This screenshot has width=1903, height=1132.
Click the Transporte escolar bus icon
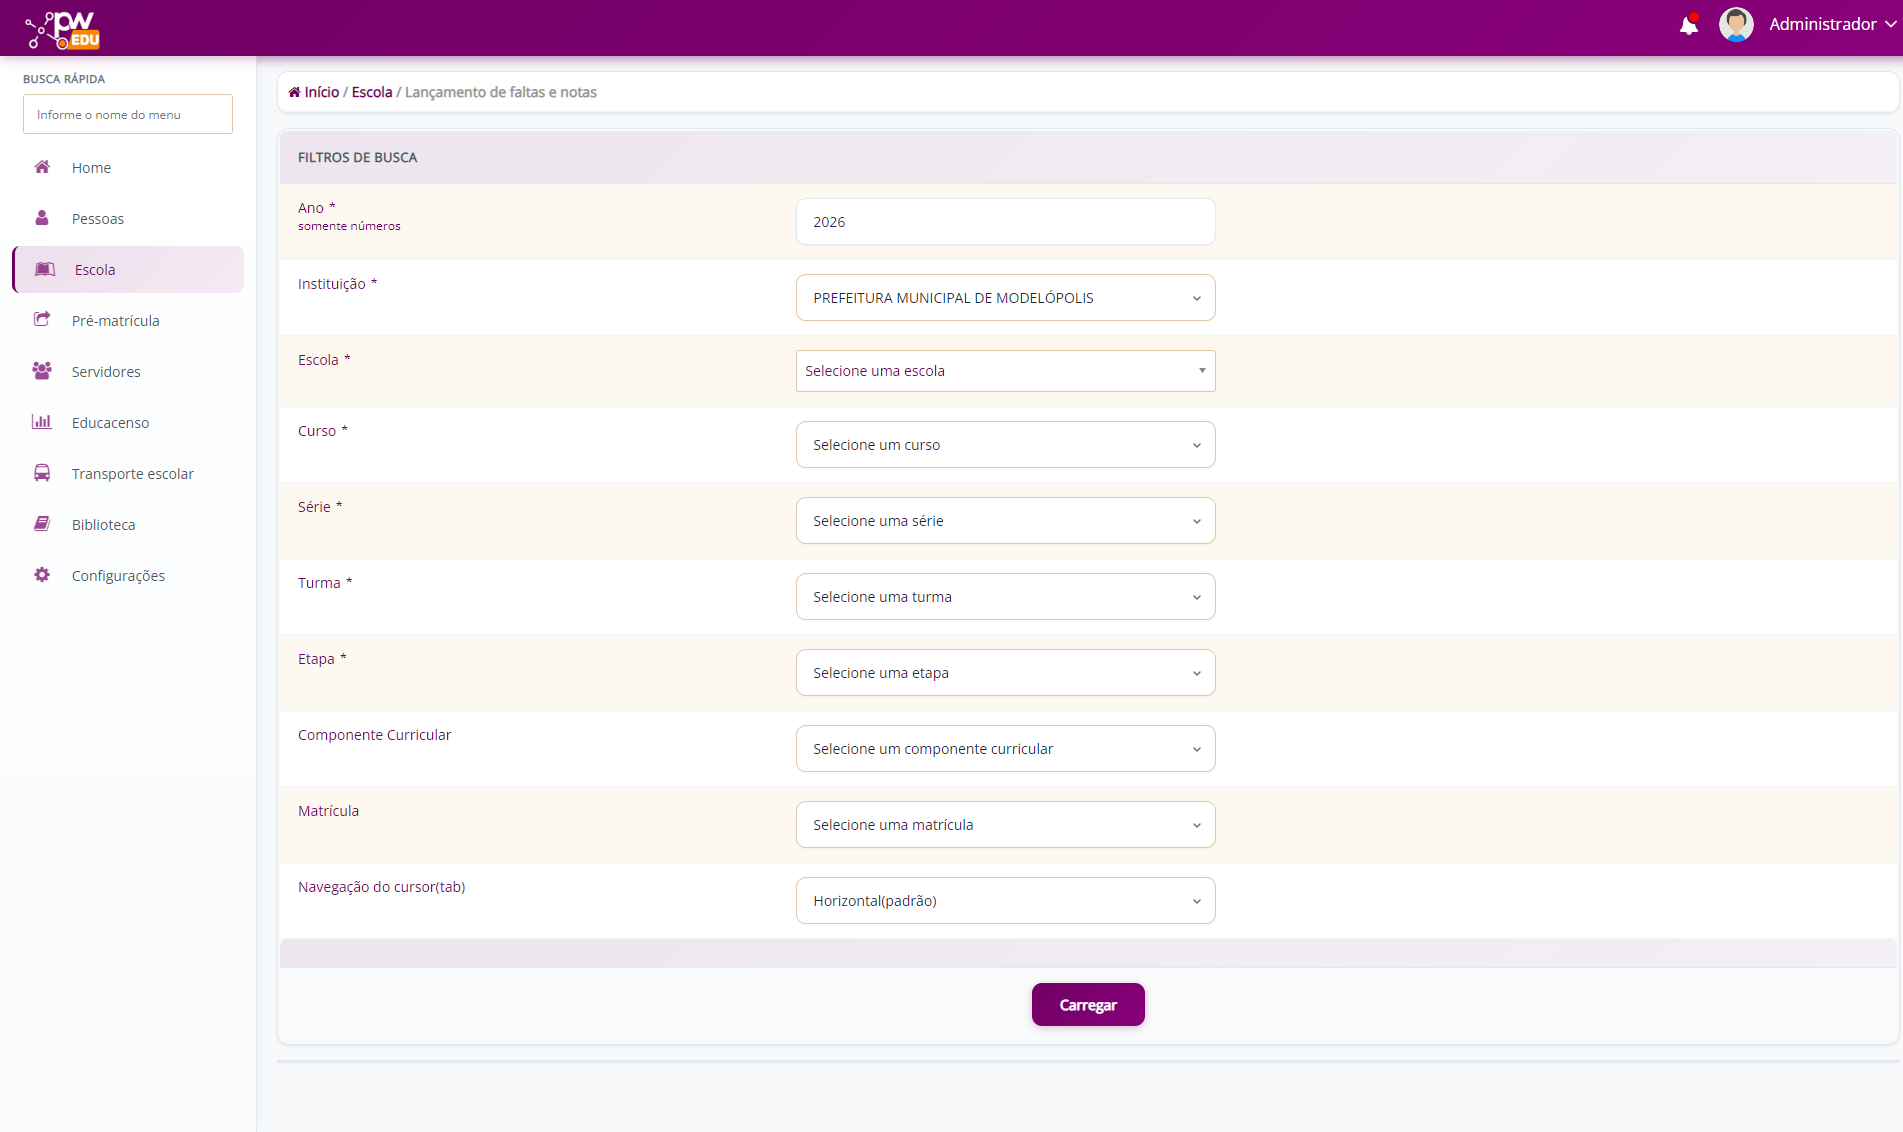[42, 473]
